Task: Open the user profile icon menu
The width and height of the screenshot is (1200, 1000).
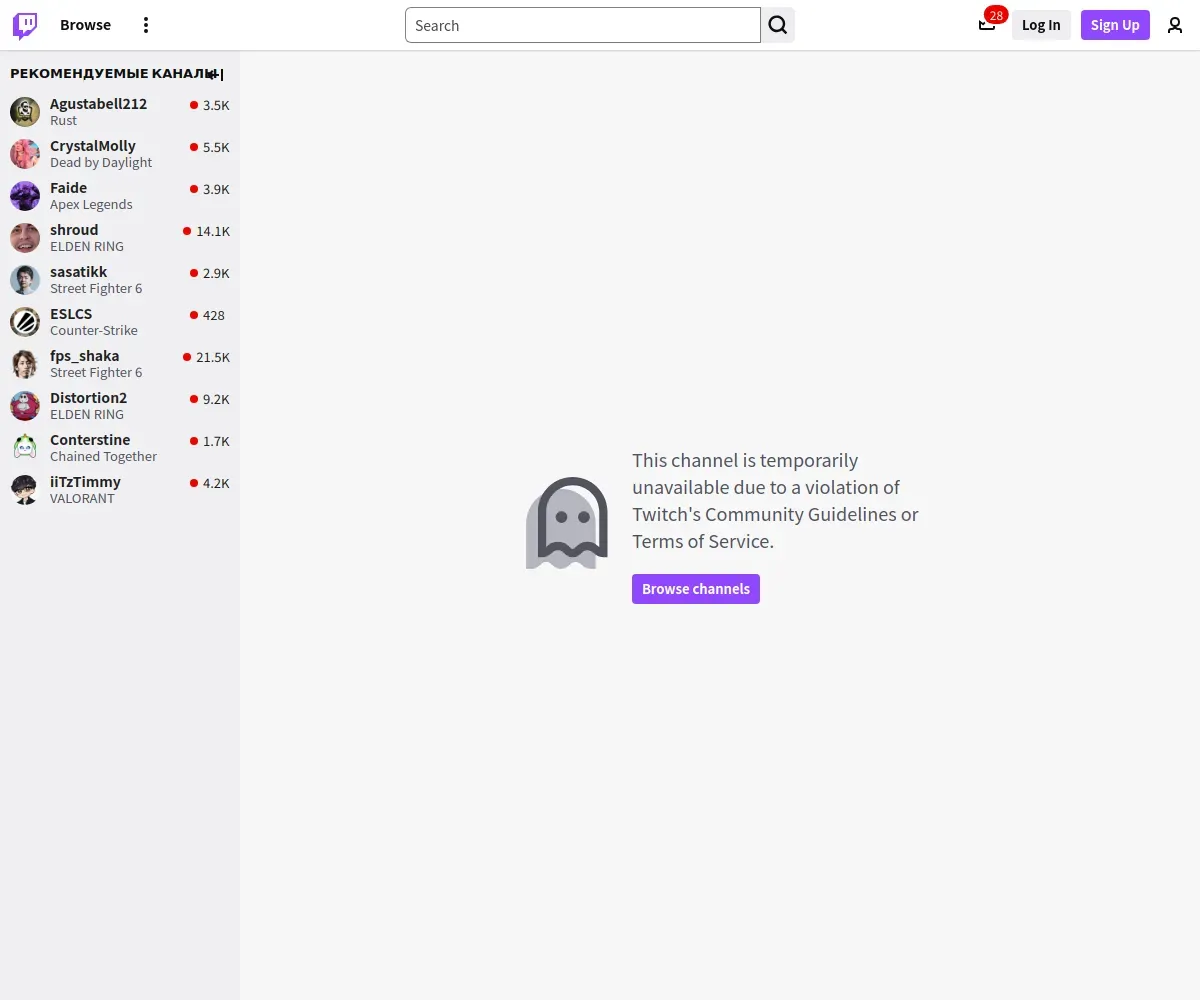Action: point(1175,25)
